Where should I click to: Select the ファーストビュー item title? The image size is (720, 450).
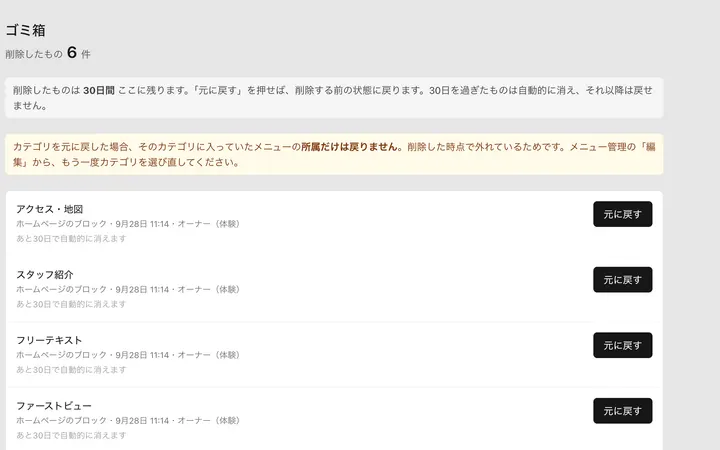[x=54, y=406]
